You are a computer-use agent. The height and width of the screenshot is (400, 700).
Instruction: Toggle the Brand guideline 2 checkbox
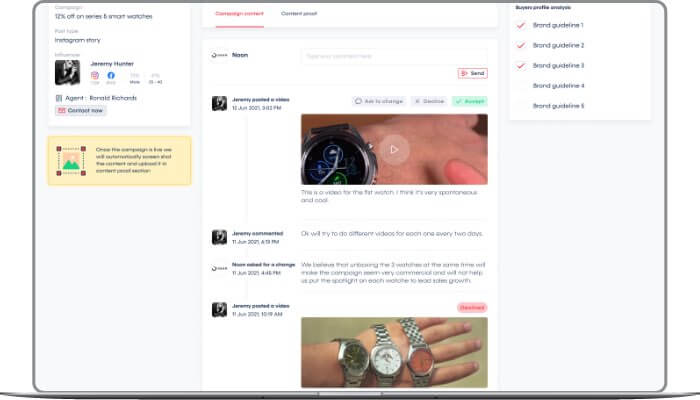518,45
